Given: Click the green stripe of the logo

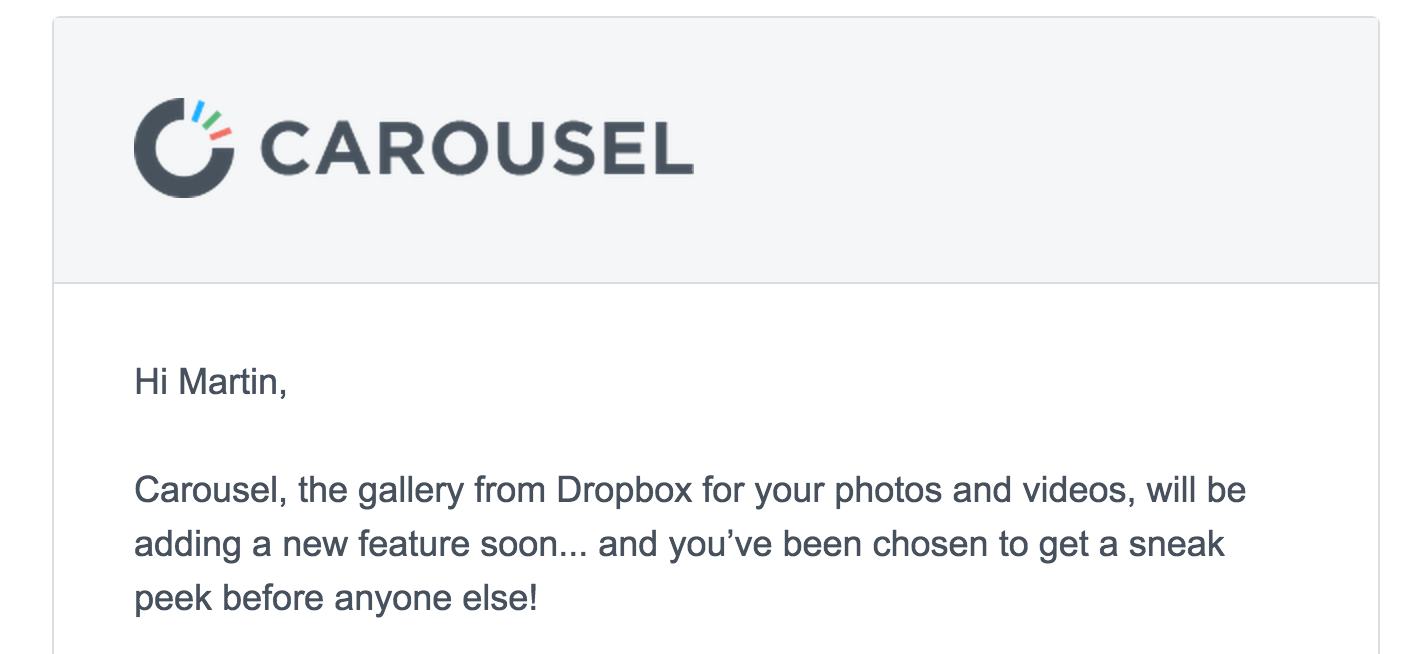Looking at the screenshot, I should [213, 119].
